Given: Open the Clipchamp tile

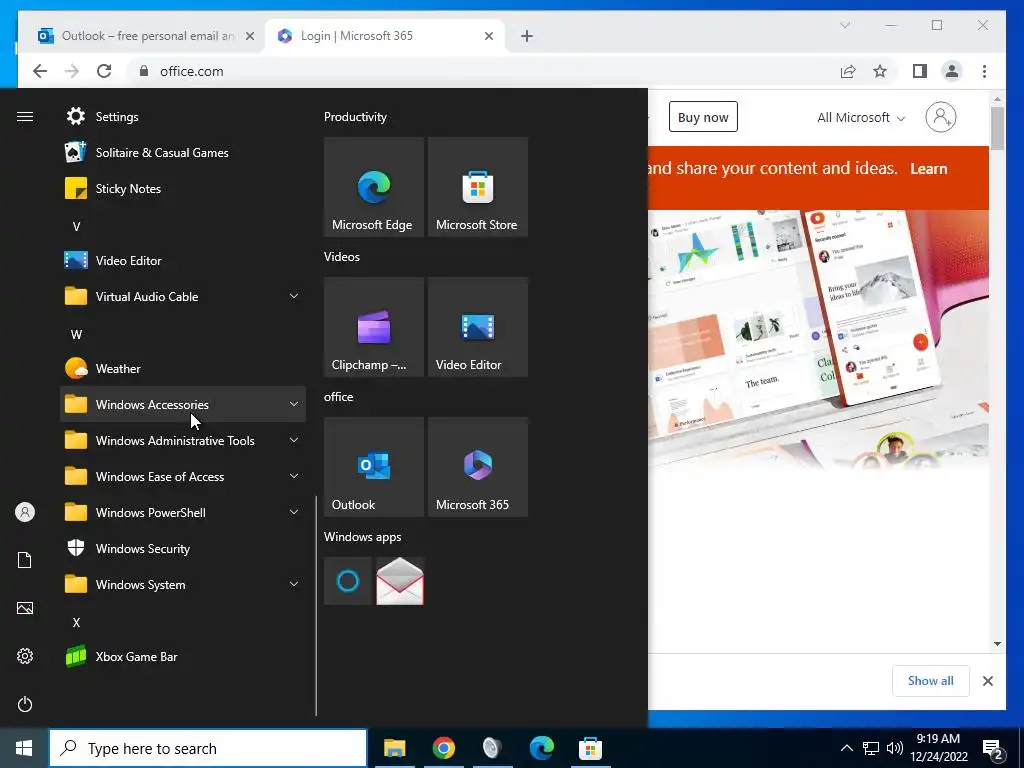Looking at the screenshot, I should [374, 327].
